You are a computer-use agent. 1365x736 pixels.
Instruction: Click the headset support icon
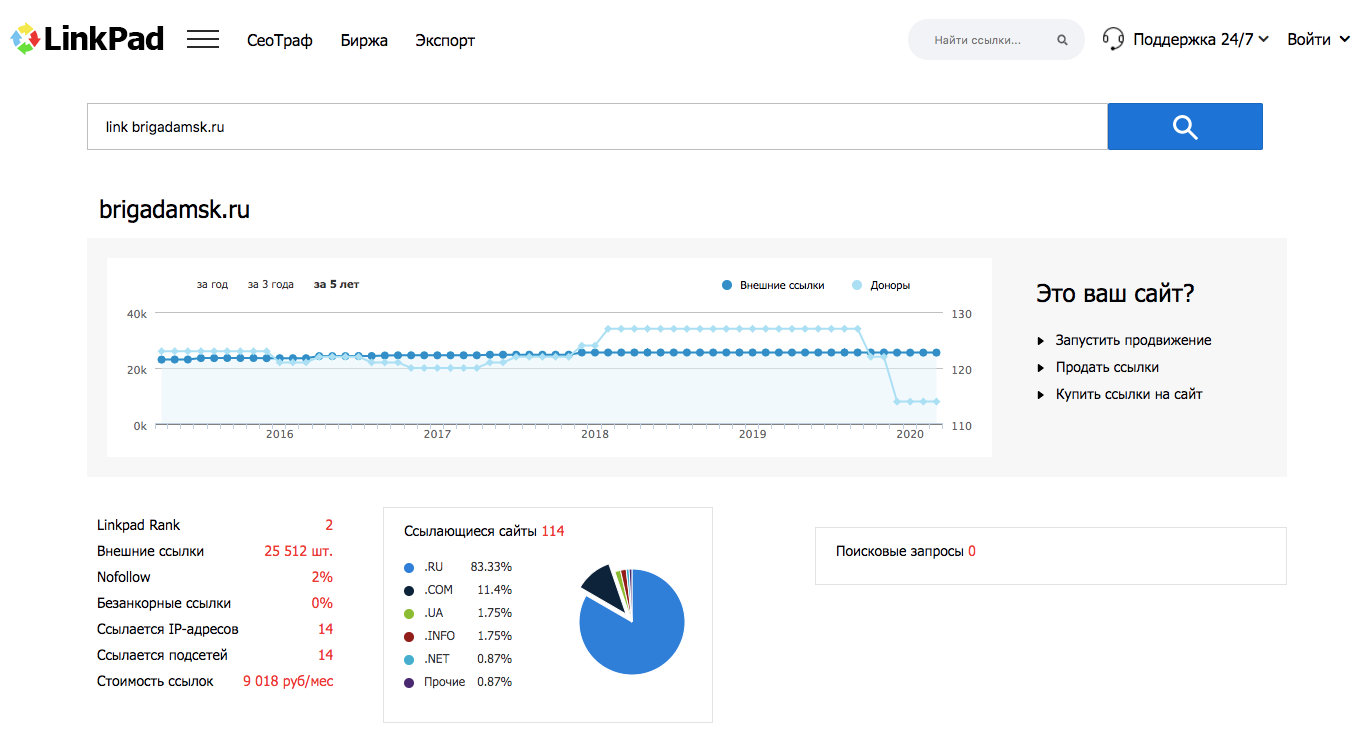point(1113,39)
